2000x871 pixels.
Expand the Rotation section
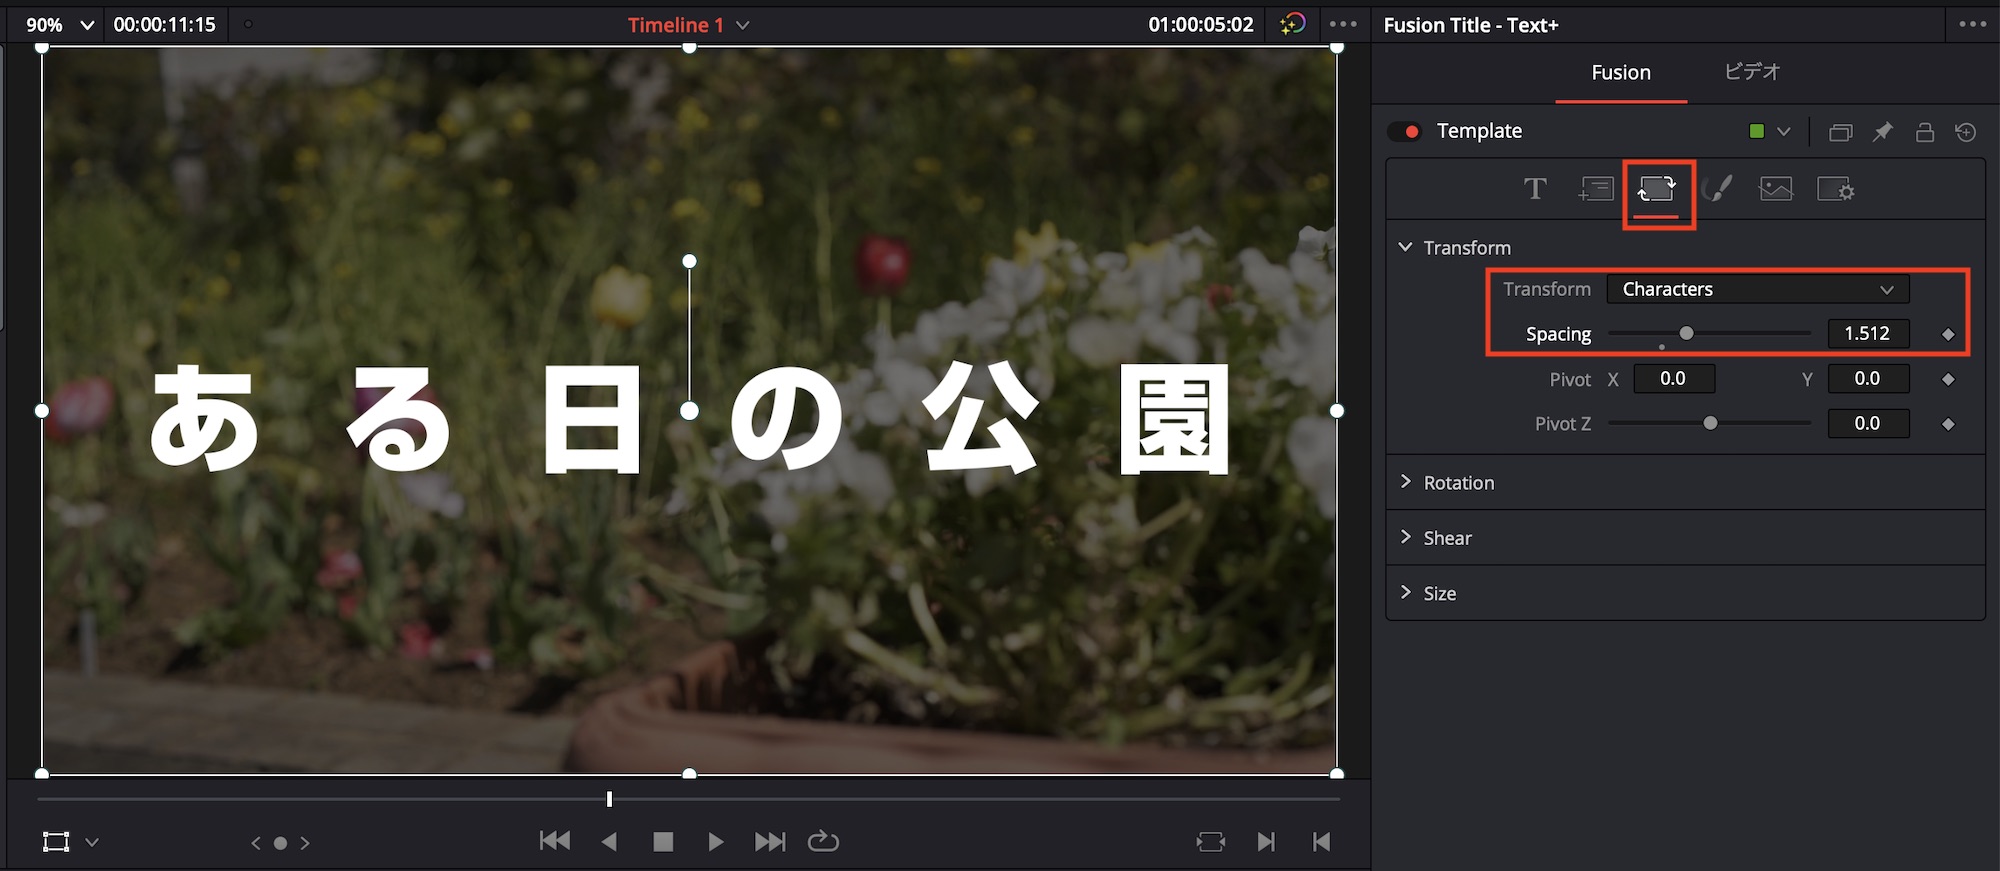[x=1406, y=482]
